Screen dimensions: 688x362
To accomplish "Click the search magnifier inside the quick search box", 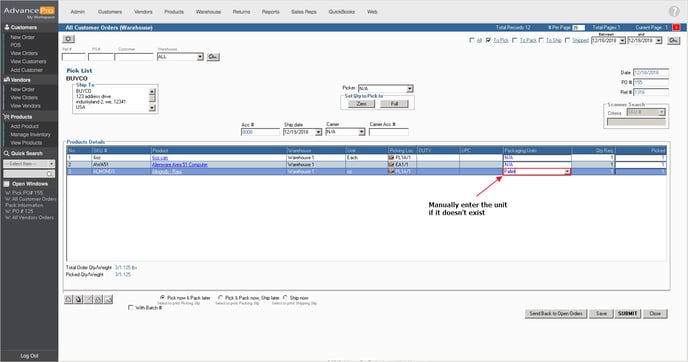I will [50, 174].
